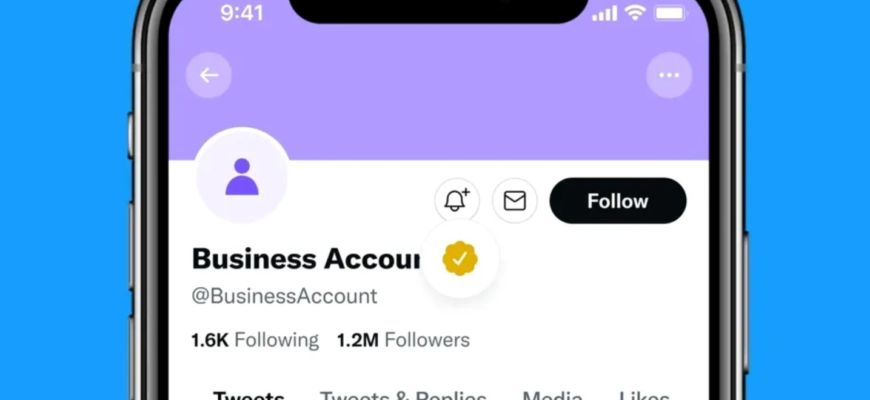Switch to the Tweets tab
The height and width of the screenshot is (400, 870).
click(248, 395)
